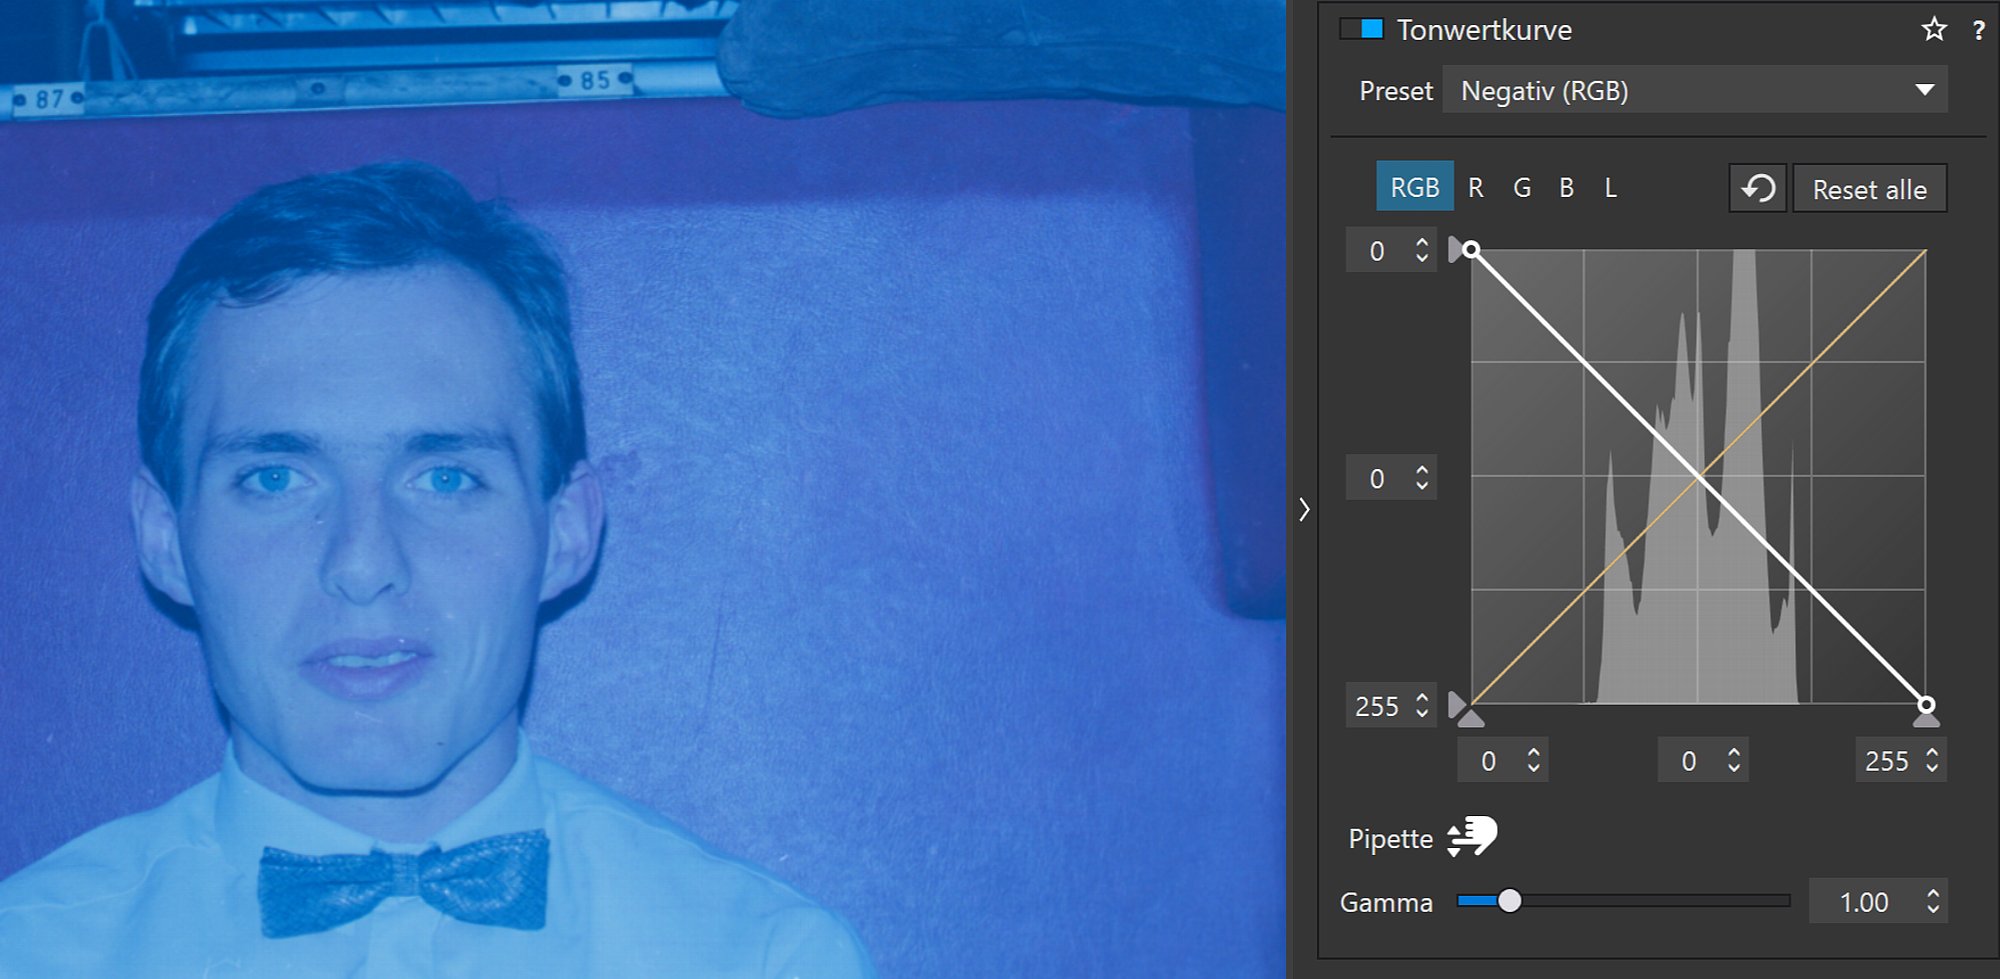Click the Pipette hand tool icon
This screenshot has width=2000, height=979.
(x=1472, y=837)
